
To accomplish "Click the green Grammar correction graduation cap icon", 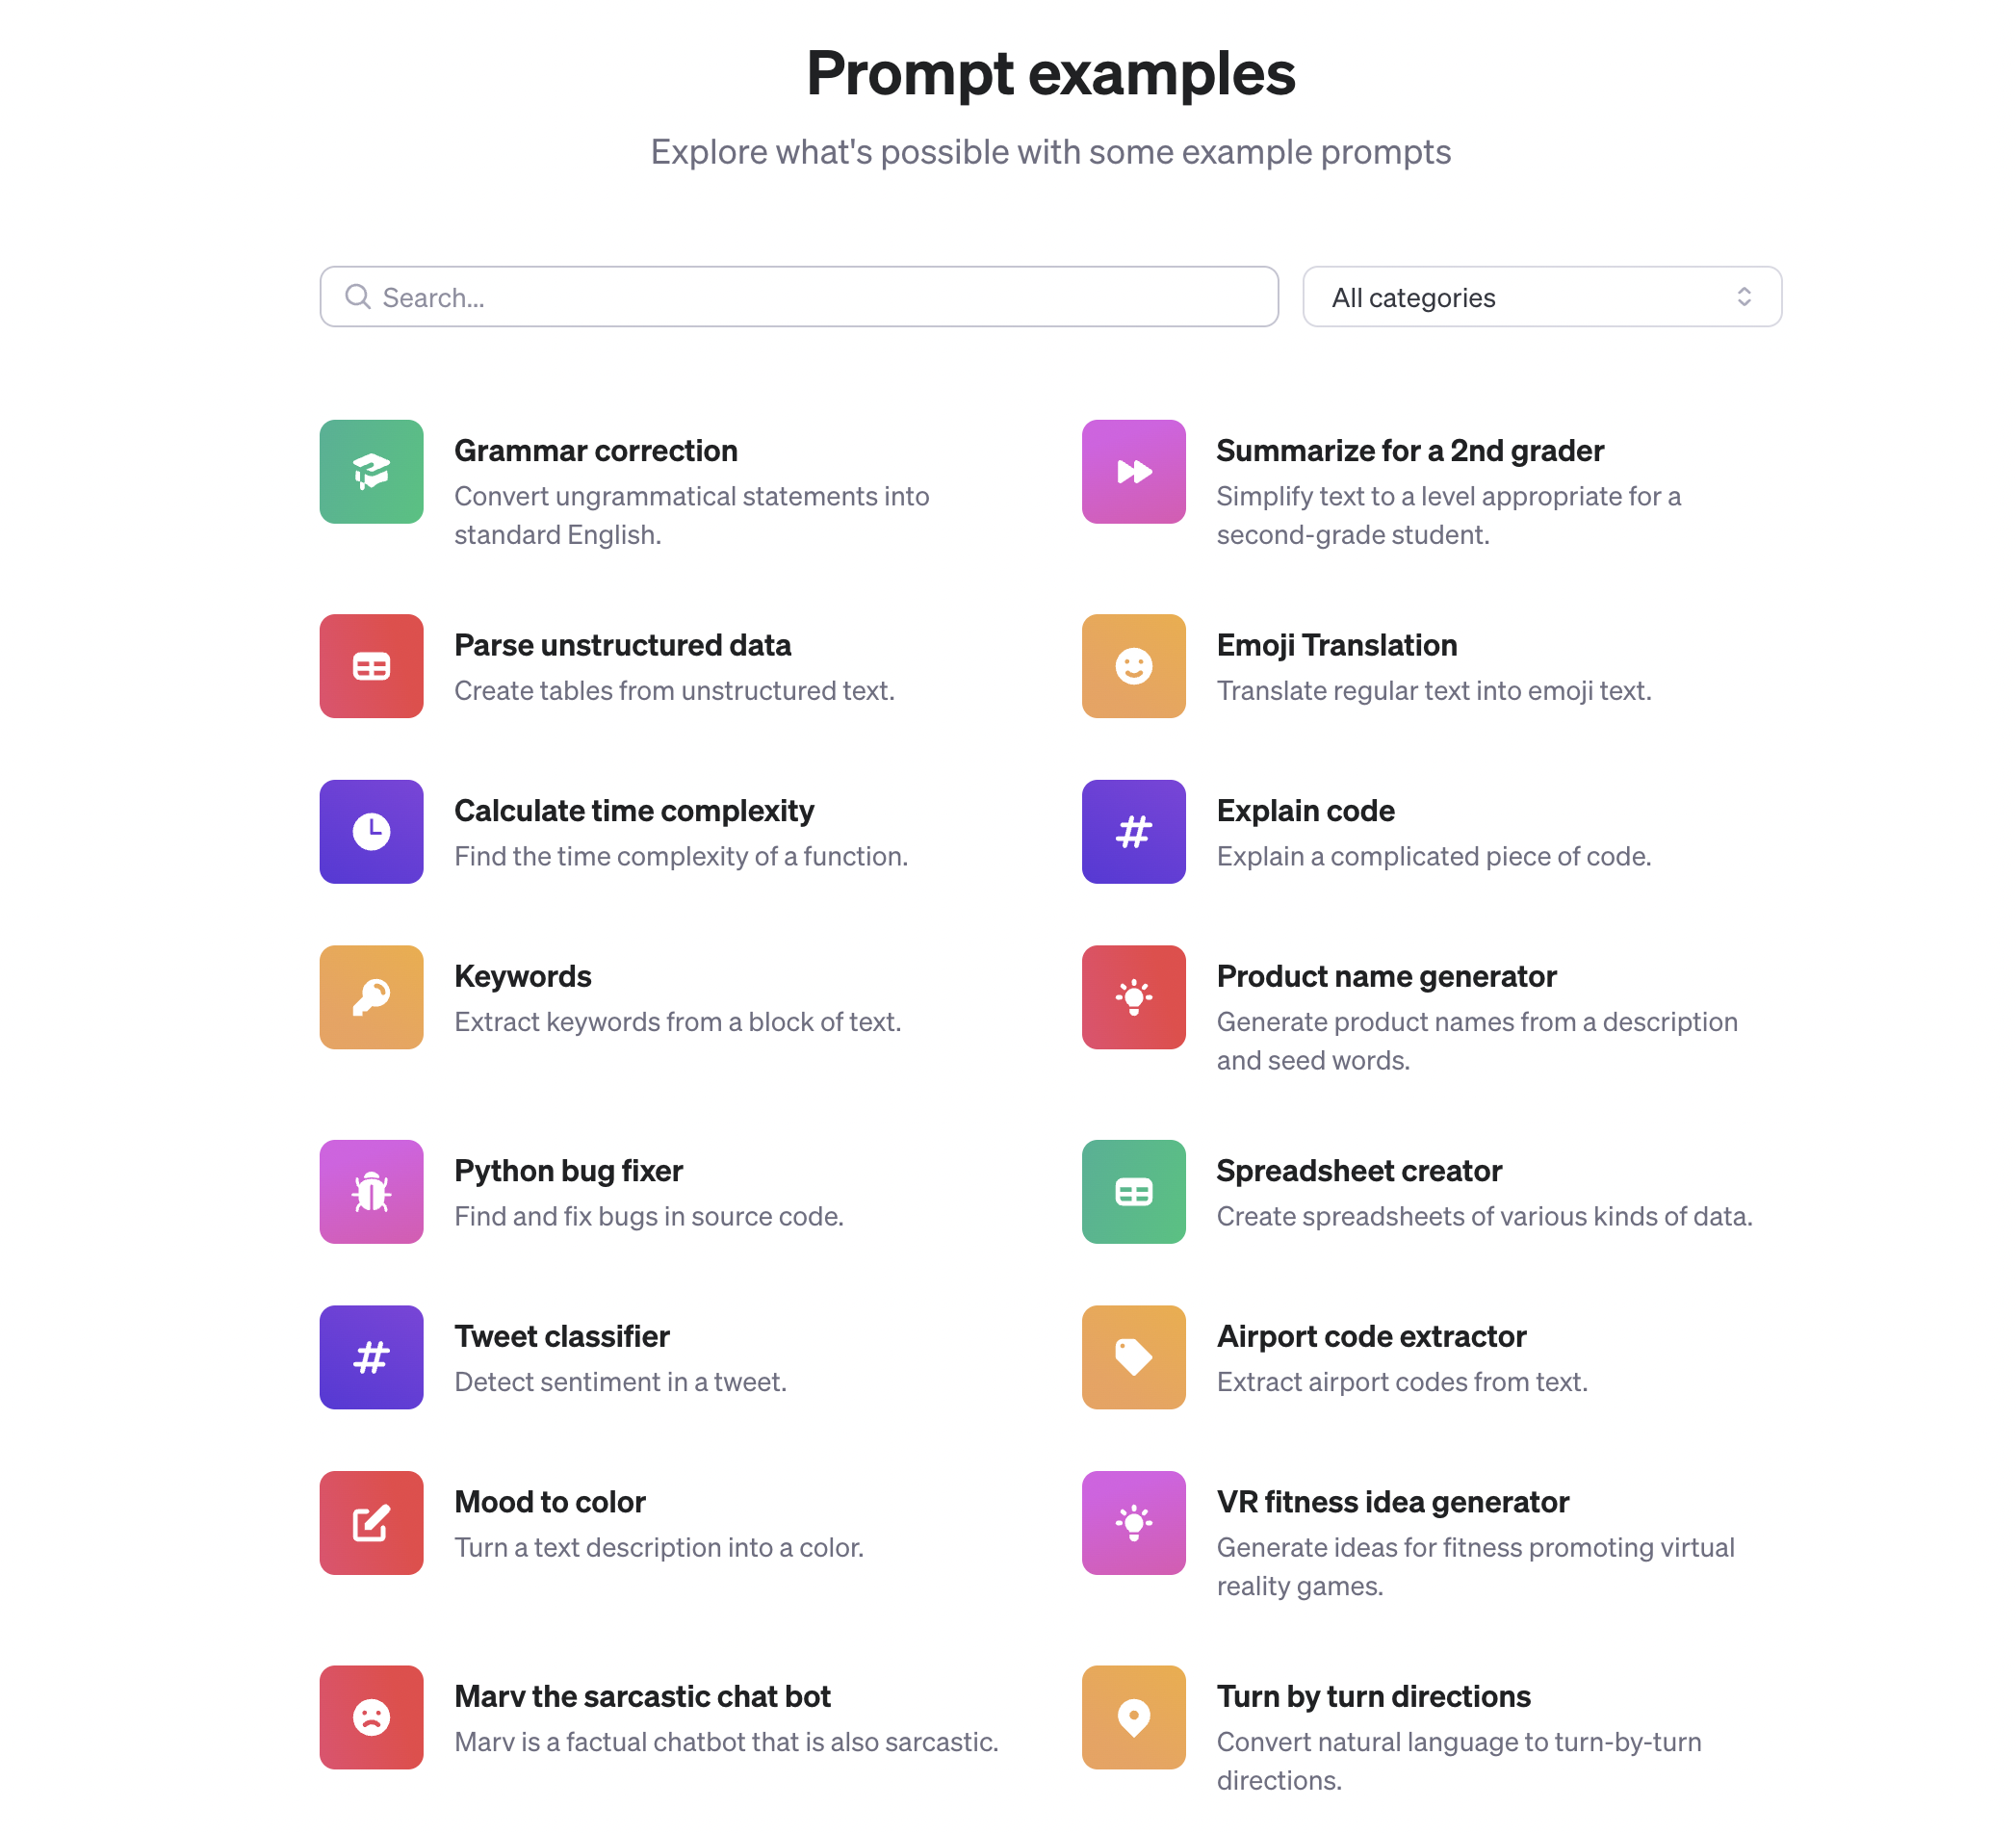I will point(371,471).
